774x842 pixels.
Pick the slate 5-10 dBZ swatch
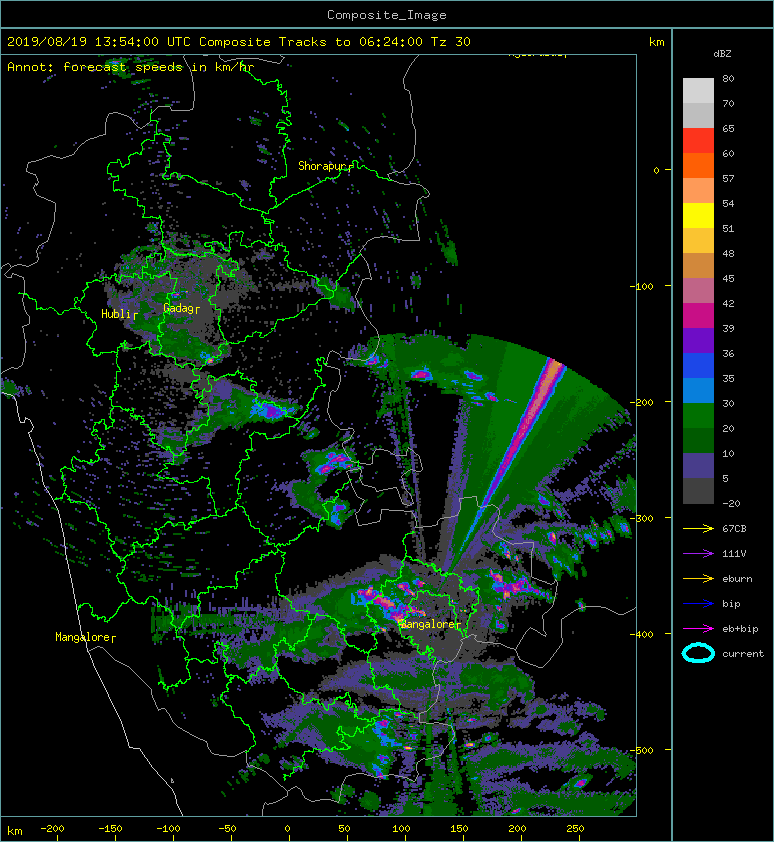point(698,465)
